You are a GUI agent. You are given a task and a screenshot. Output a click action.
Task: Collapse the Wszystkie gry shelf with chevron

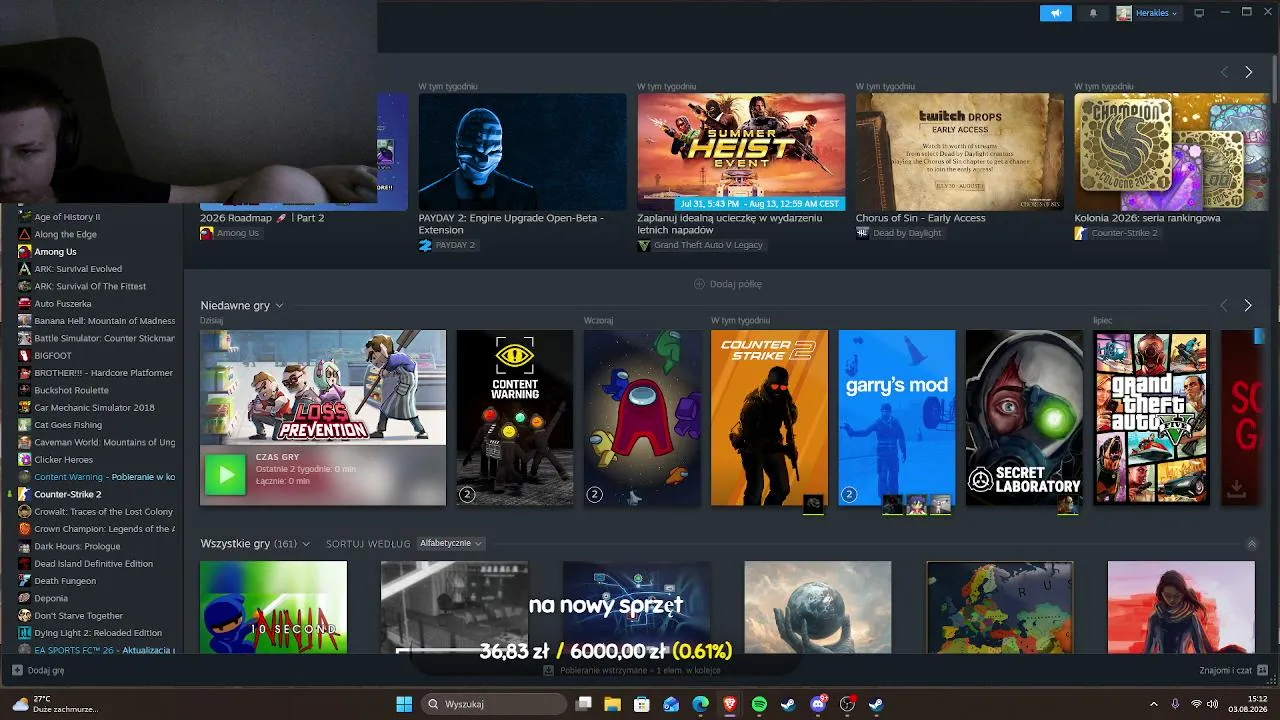coord(1251,544)
